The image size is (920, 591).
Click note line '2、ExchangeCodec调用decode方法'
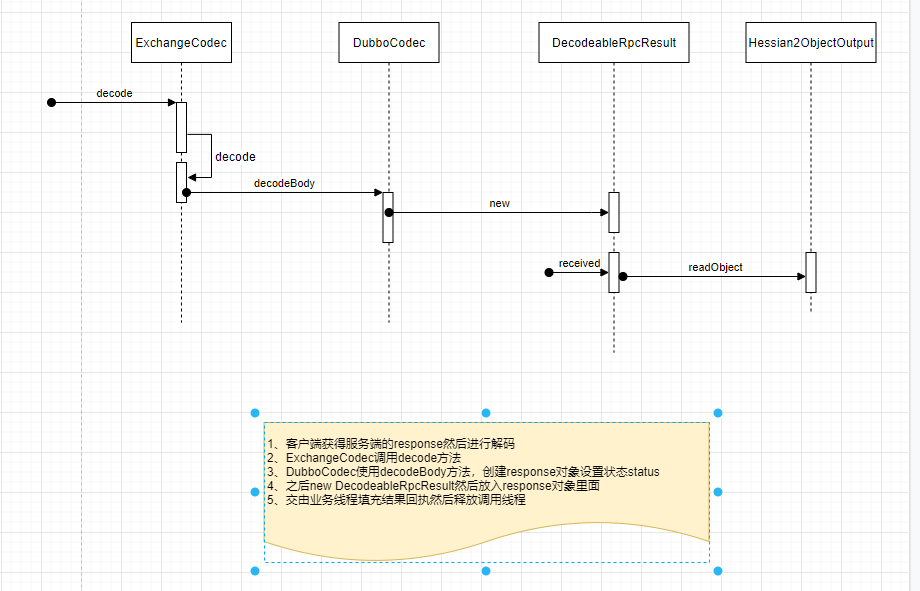pyautogui.click(x=364, y=458)
